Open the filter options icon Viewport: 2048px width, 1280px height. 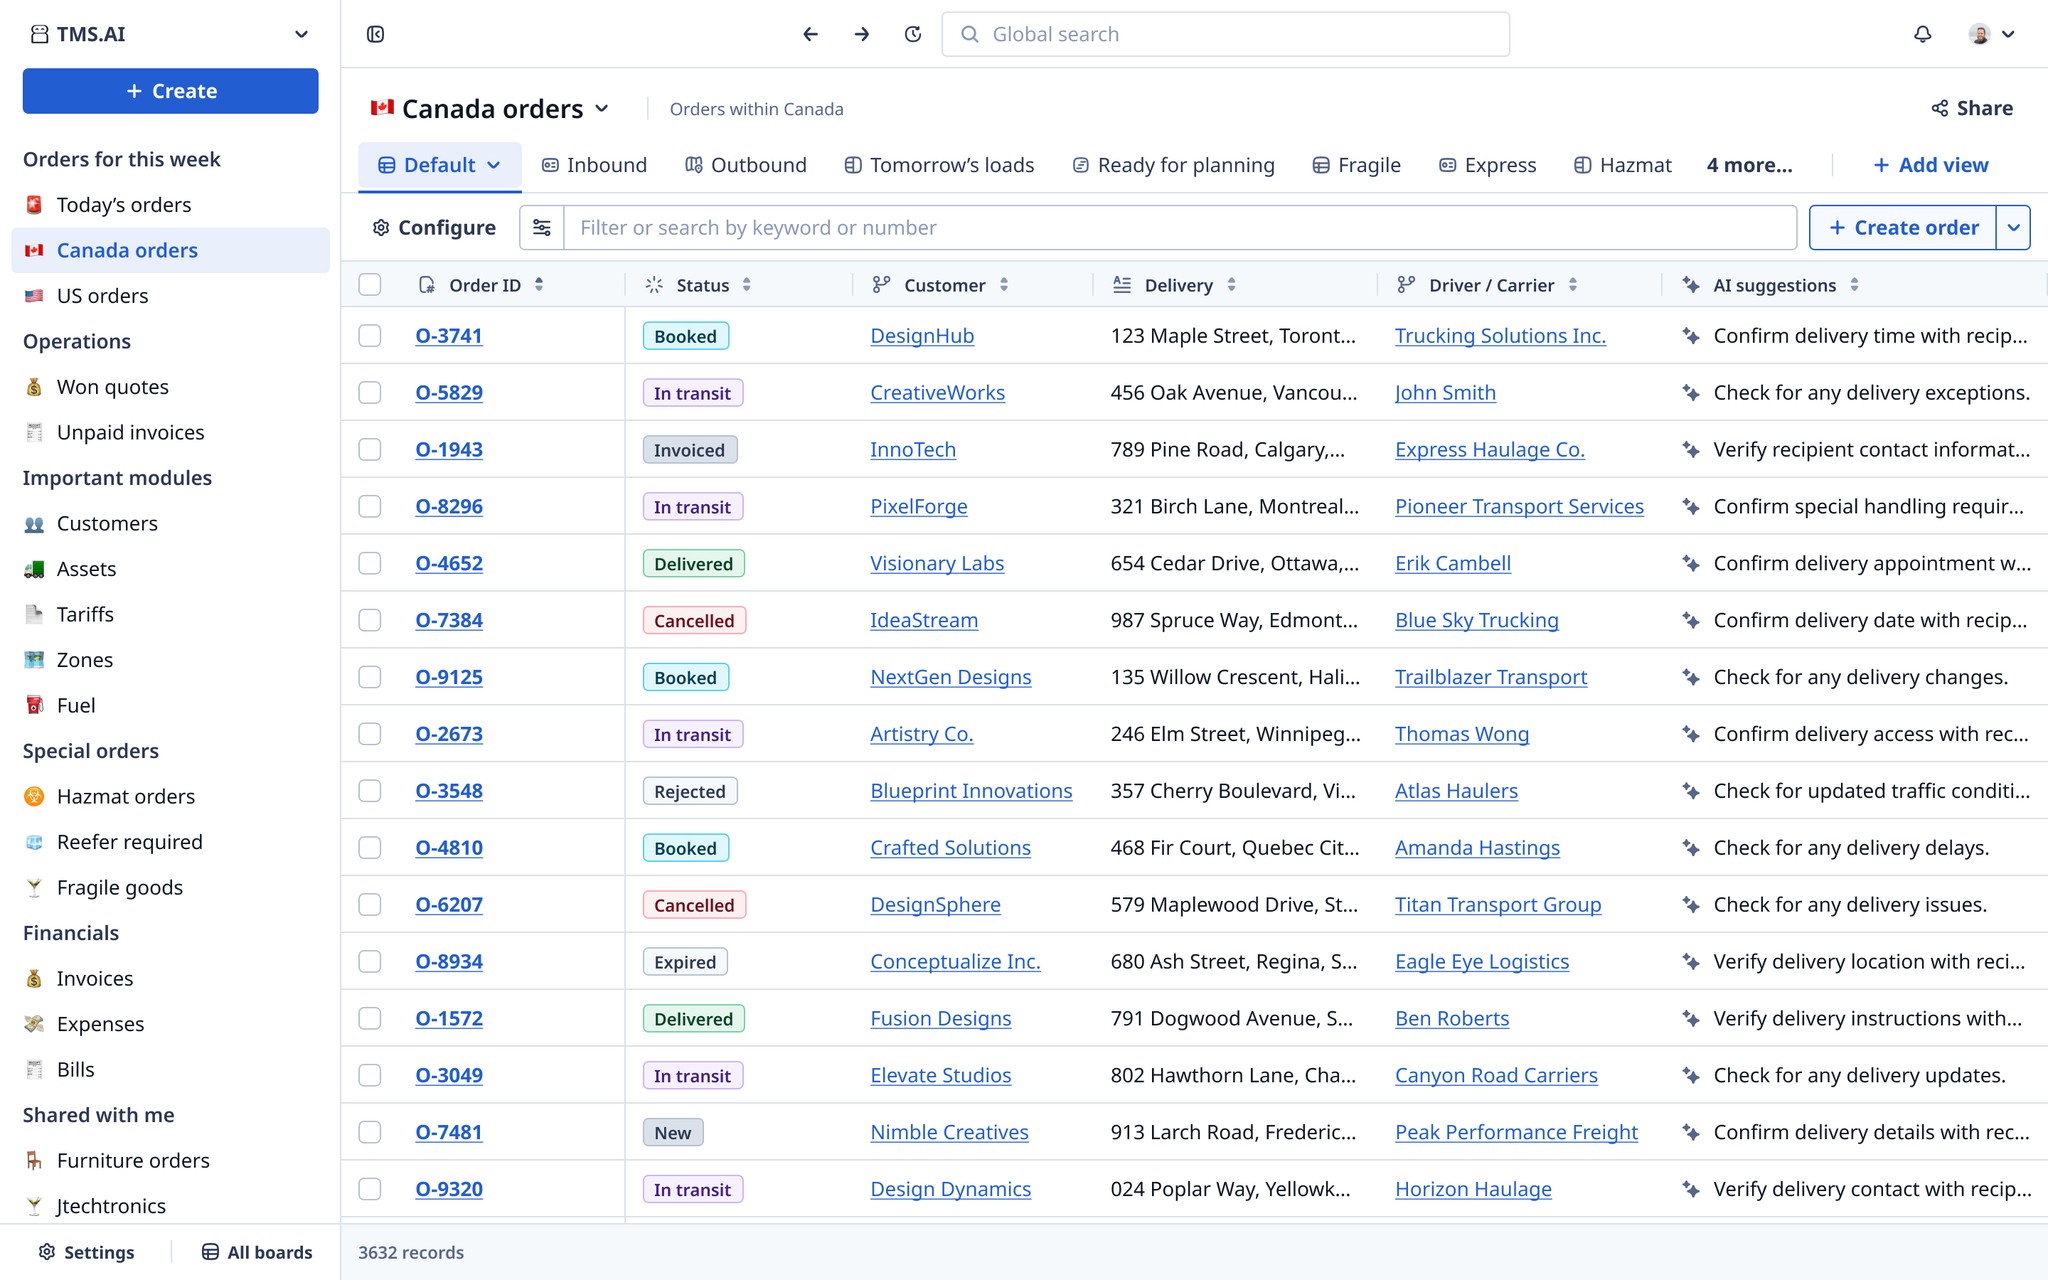542,228
